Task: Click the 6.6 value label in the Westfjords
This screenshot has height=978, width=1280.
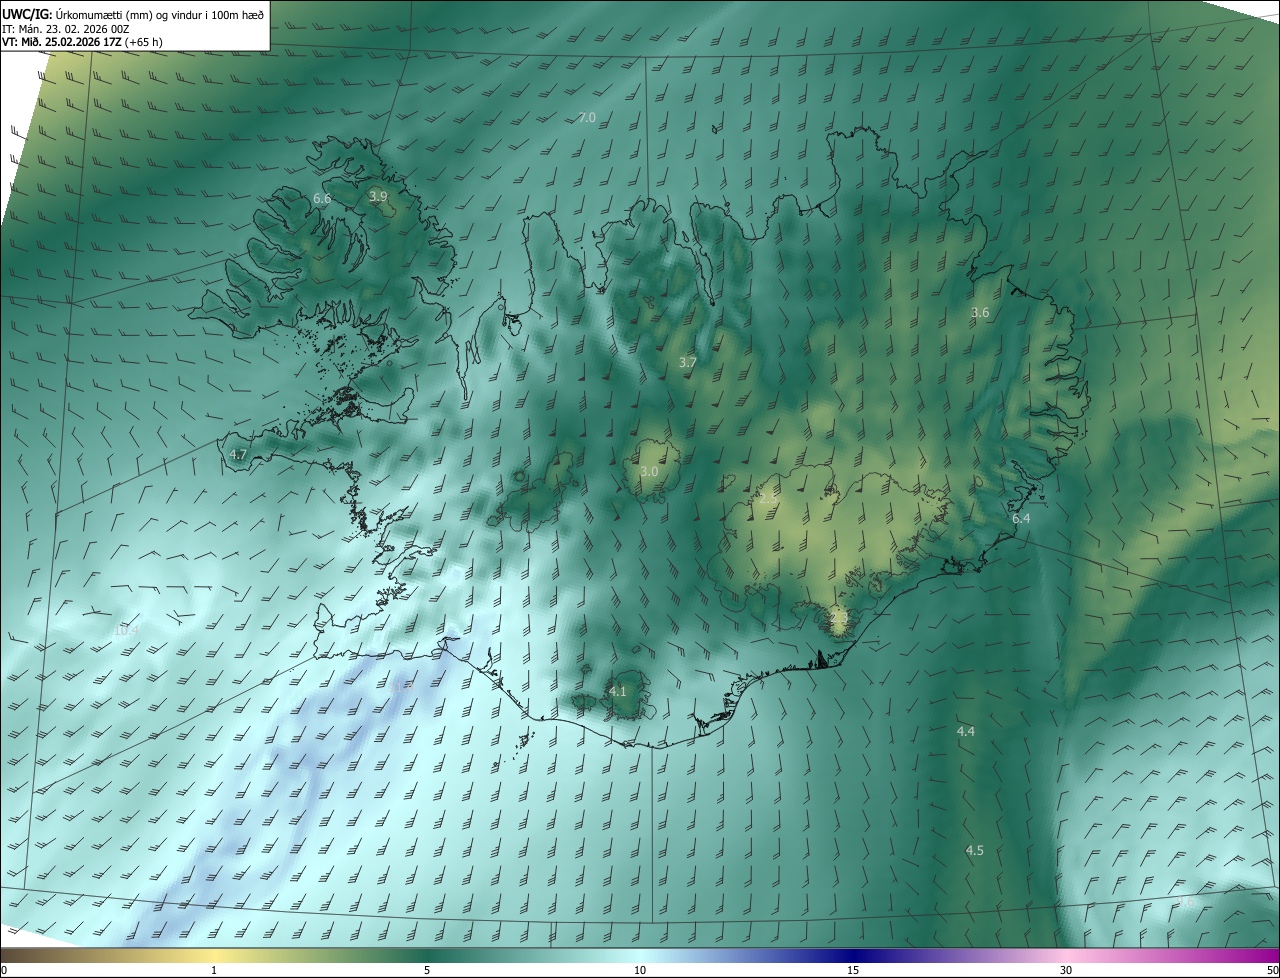Action: click(x=322, y=199)
